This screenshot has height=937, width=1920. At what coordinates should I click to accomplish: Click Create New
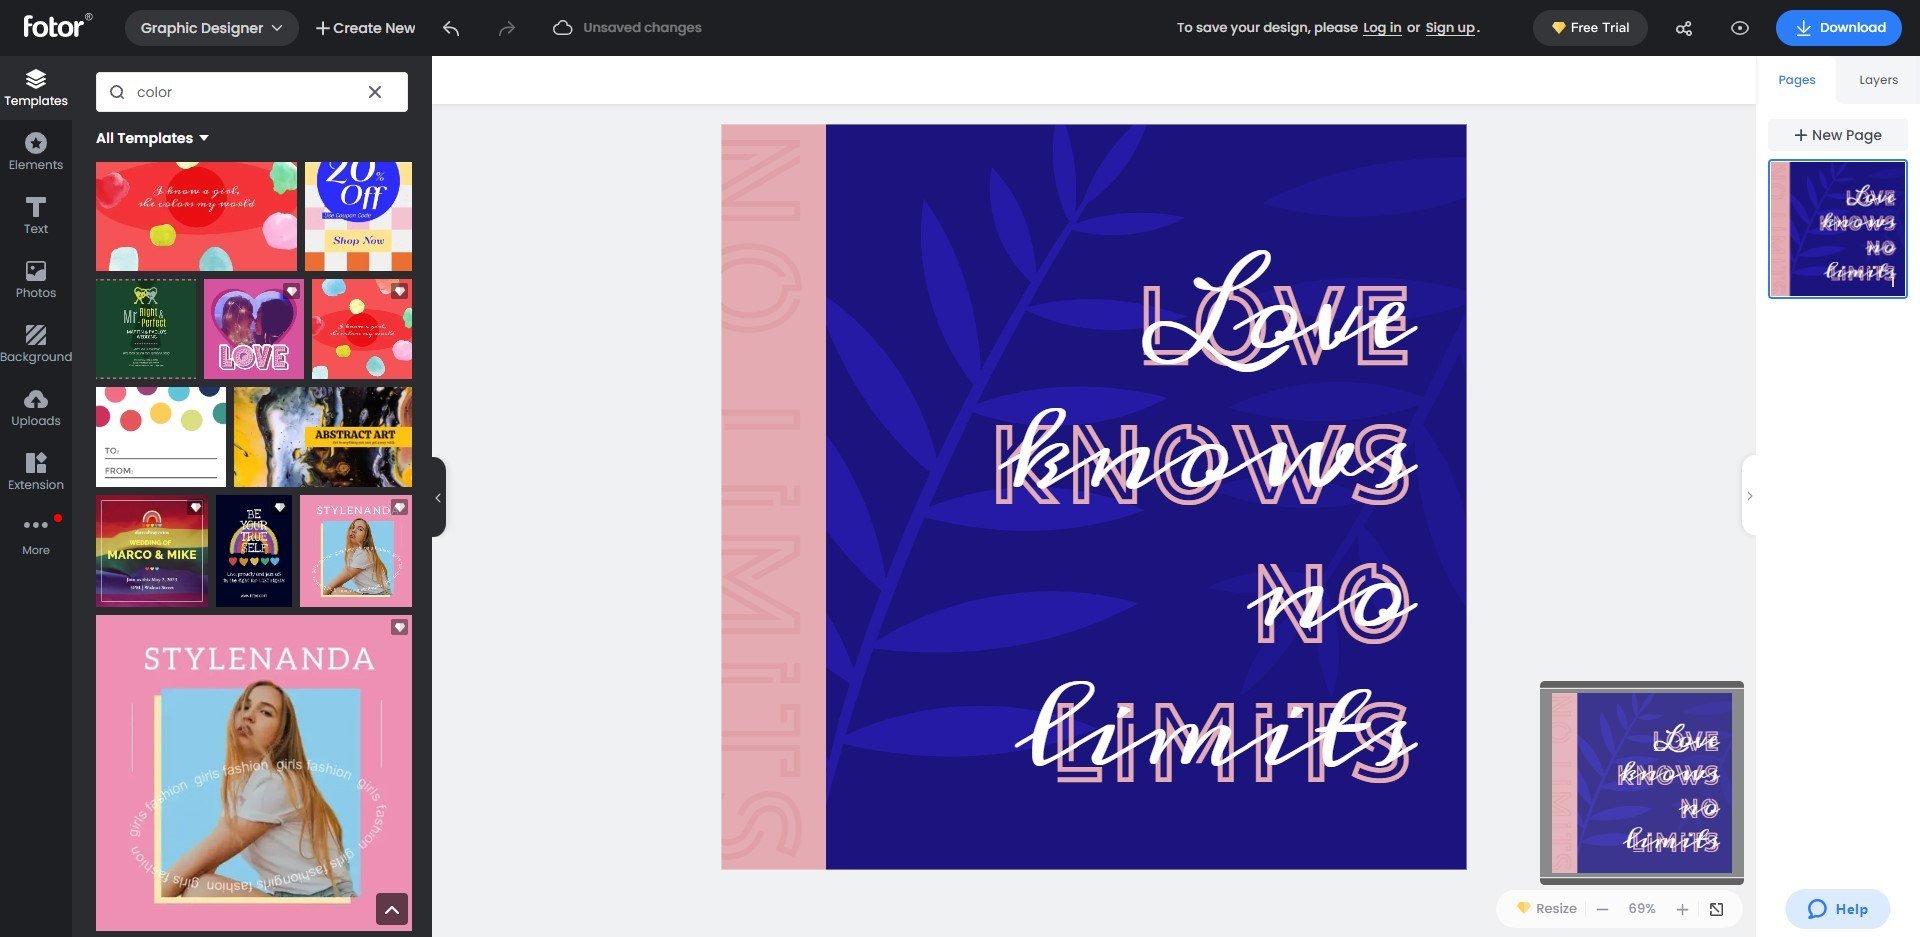pos(365,28)
